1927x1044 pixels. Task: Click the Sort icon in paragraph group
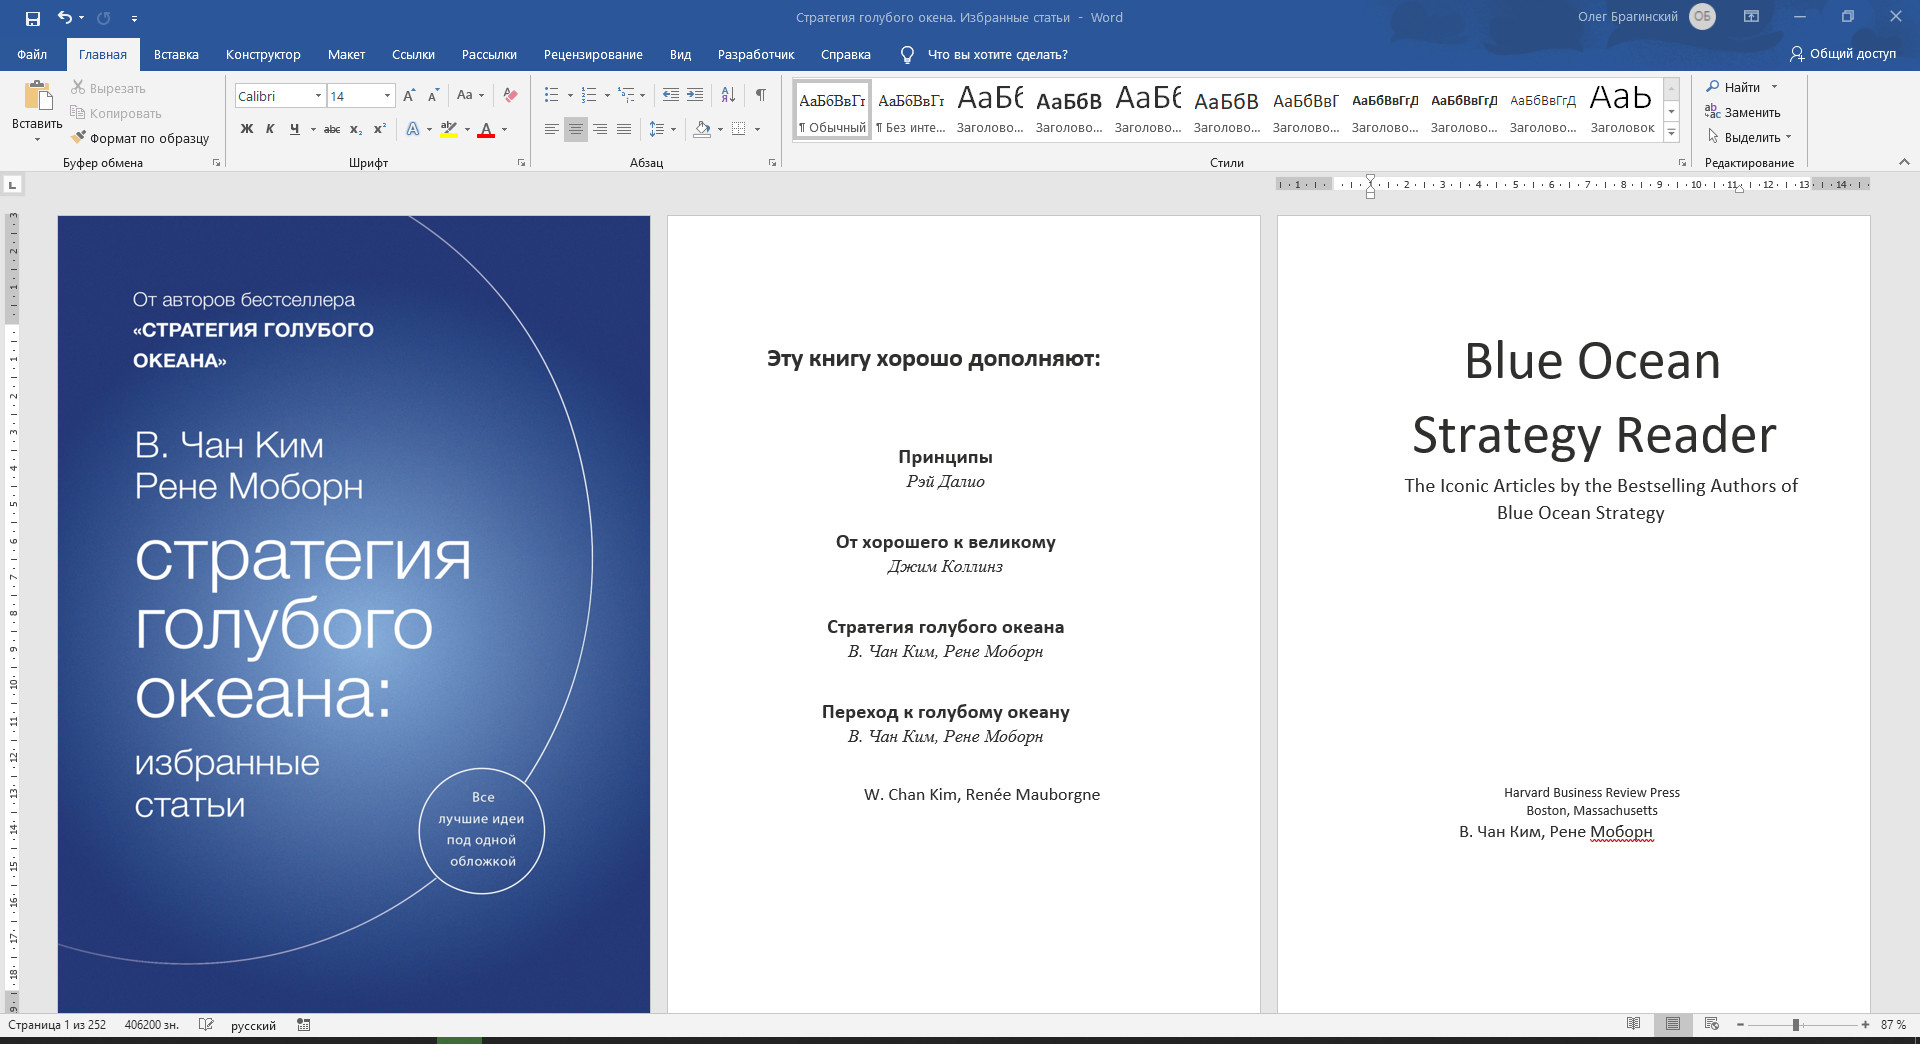[x=728, y=96]
